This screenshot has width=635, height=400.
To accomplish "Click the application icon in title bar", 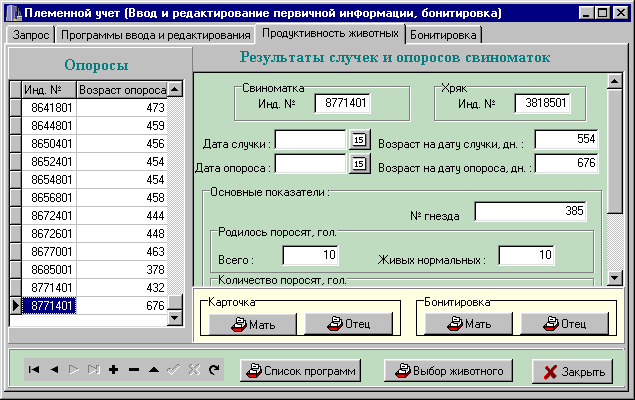I will [x=14, y=13].
